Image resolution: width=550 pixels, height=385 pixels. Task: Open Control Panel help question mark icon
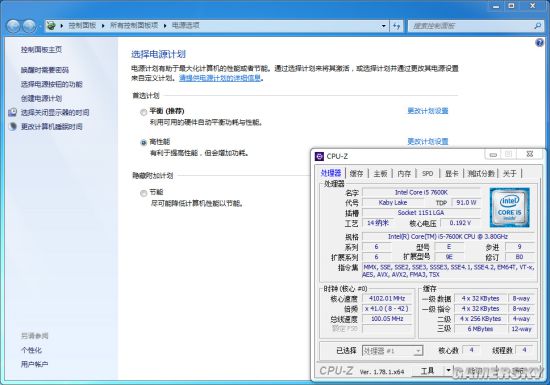(539, 43)
